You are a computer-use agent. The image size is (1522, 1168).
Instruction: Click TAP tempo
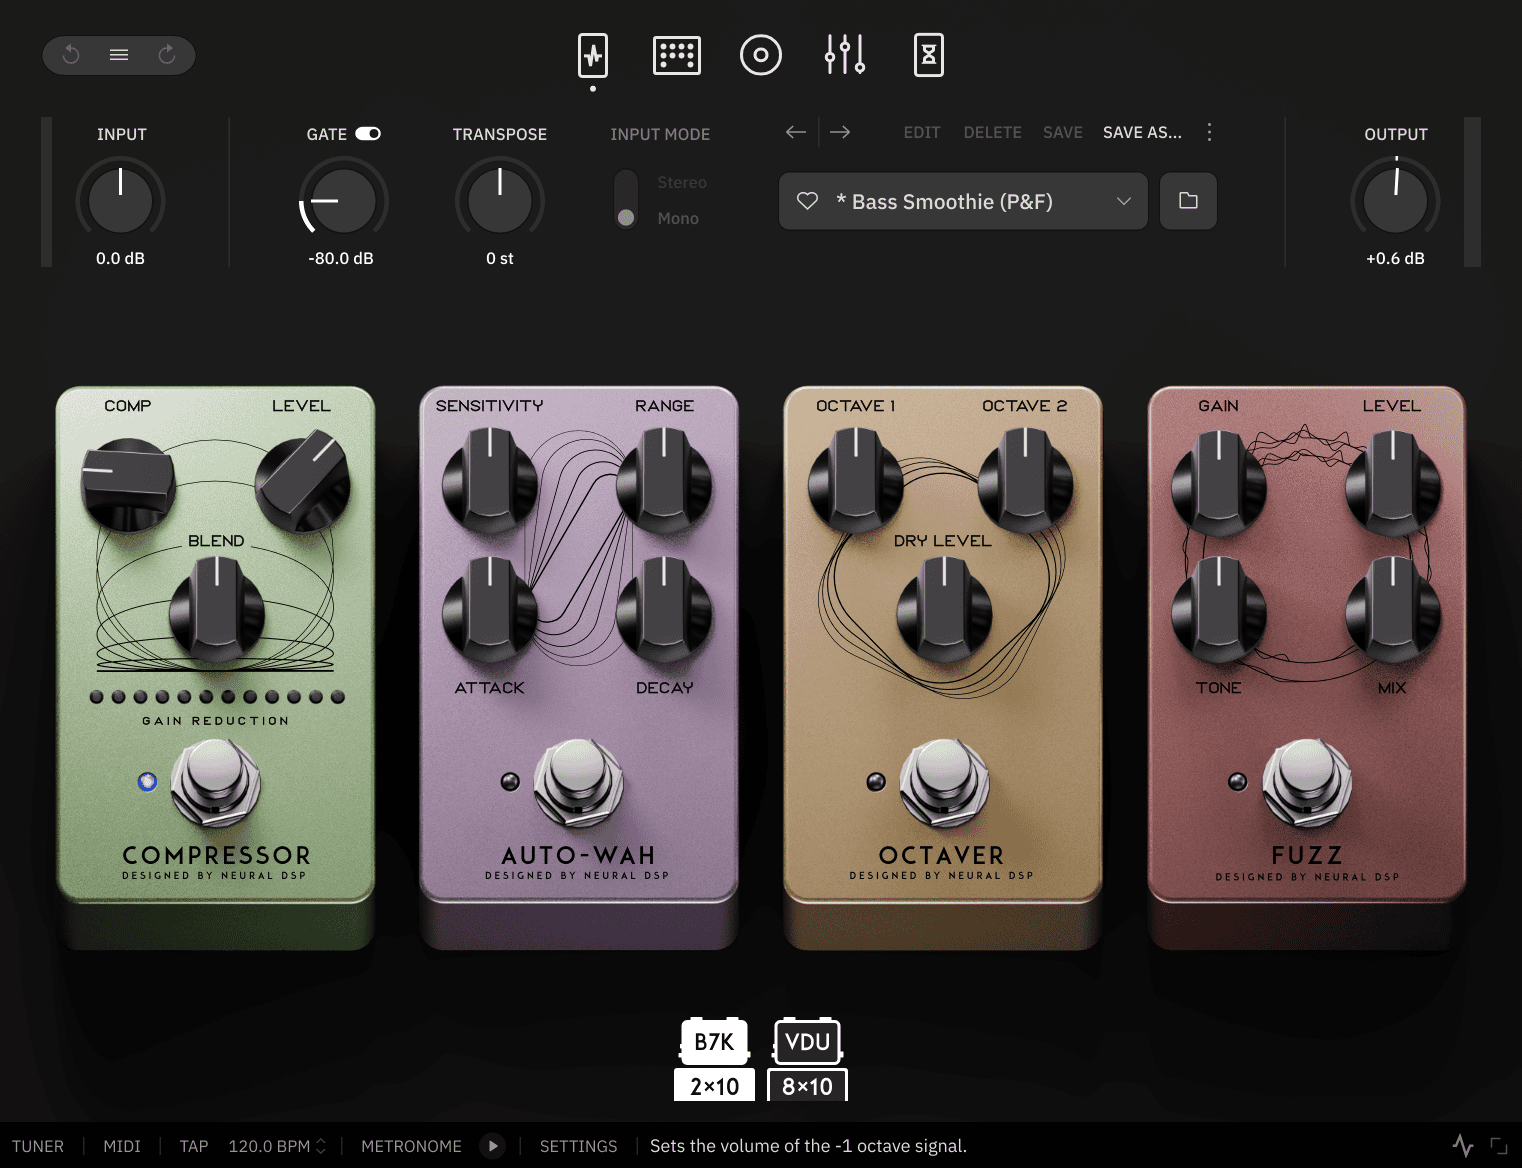194,1146
